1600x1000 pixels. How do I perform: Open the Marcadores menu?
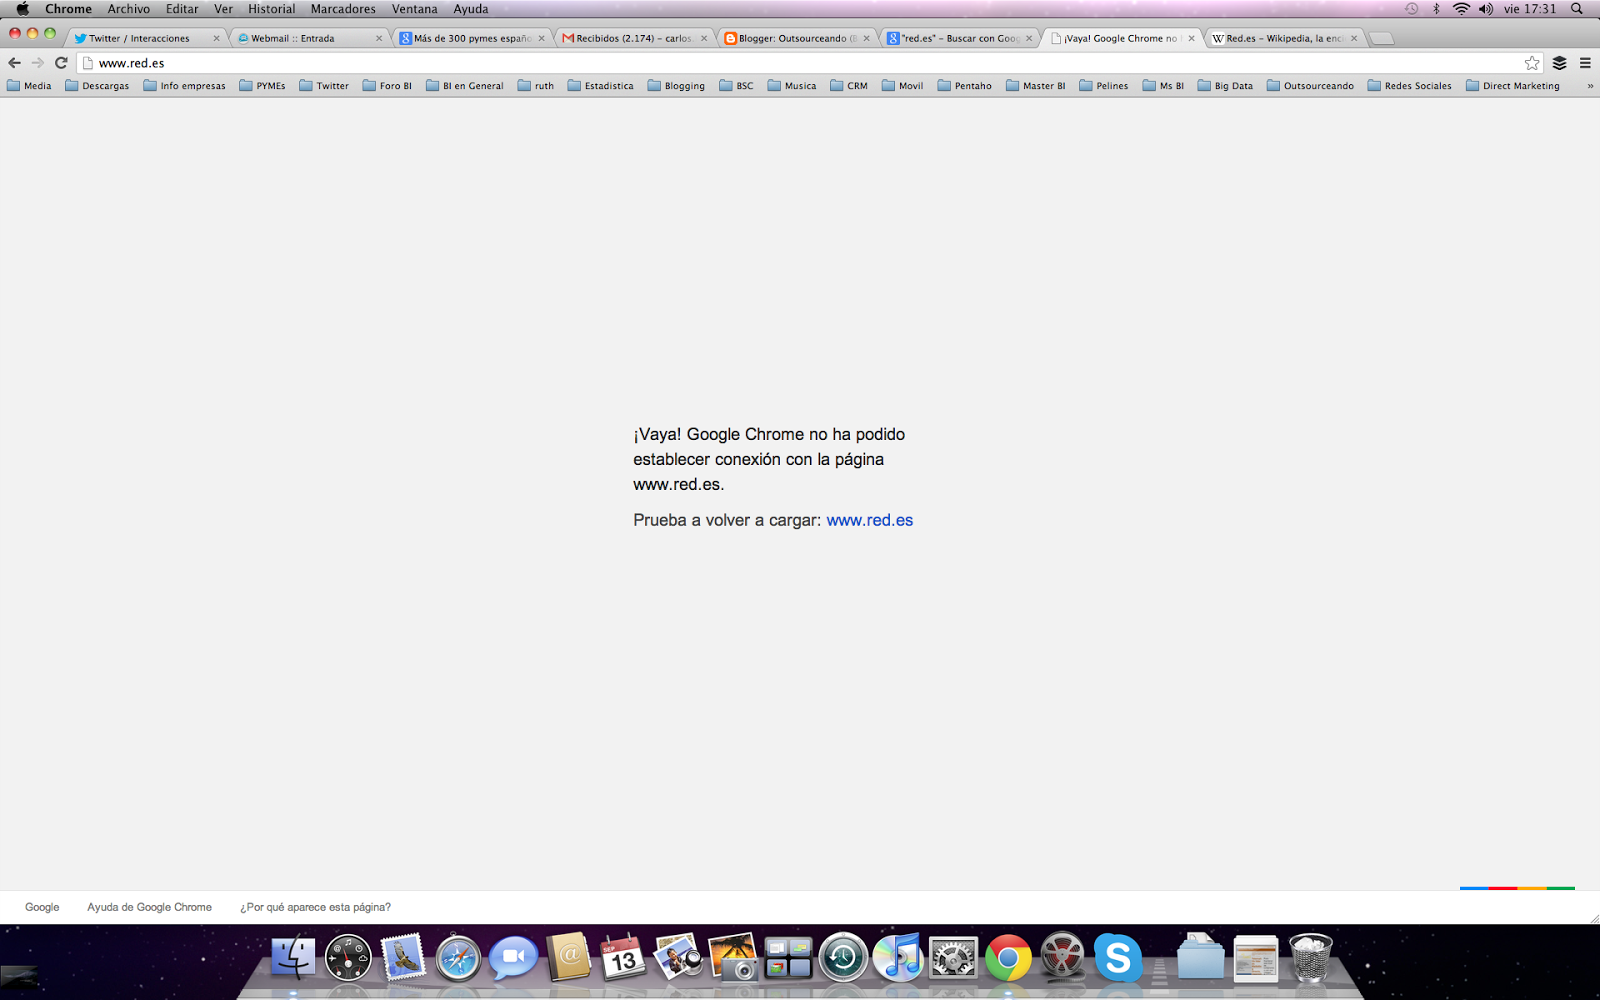pos(343,9)
